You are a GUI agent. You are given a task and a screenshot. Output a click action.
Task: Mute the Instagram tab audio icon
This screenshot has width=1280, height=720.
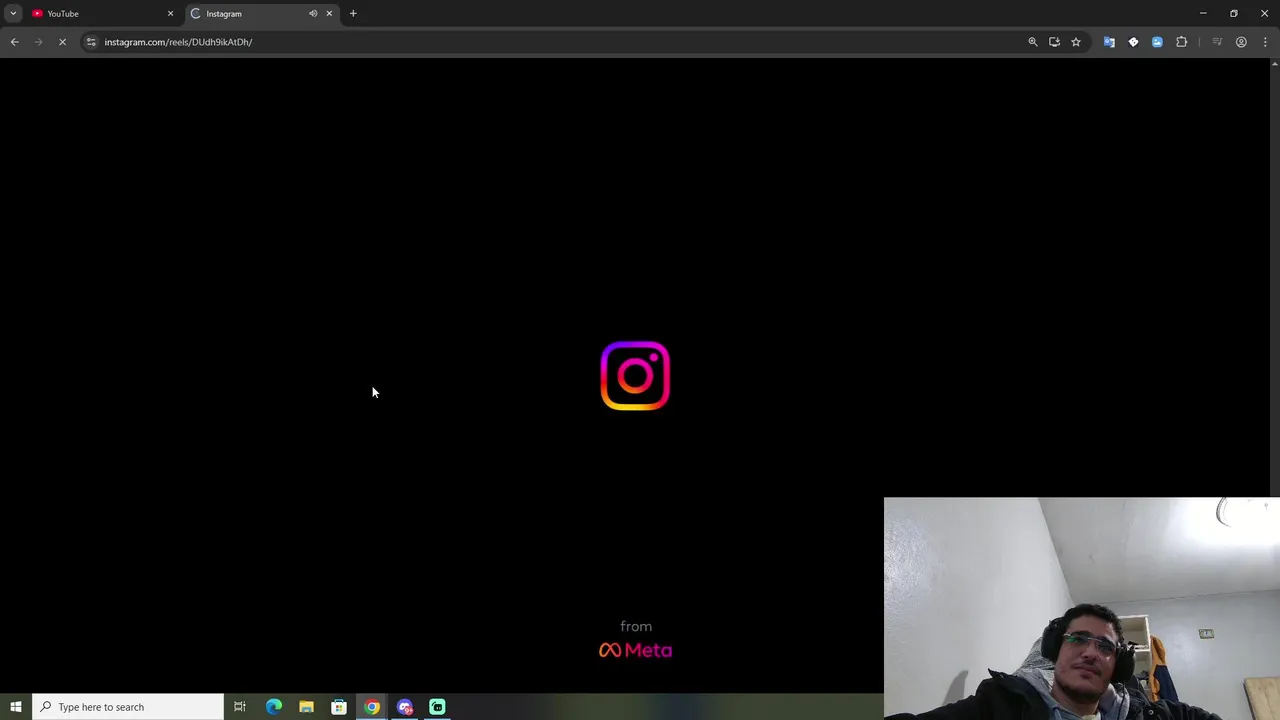(x=313, y=14)
